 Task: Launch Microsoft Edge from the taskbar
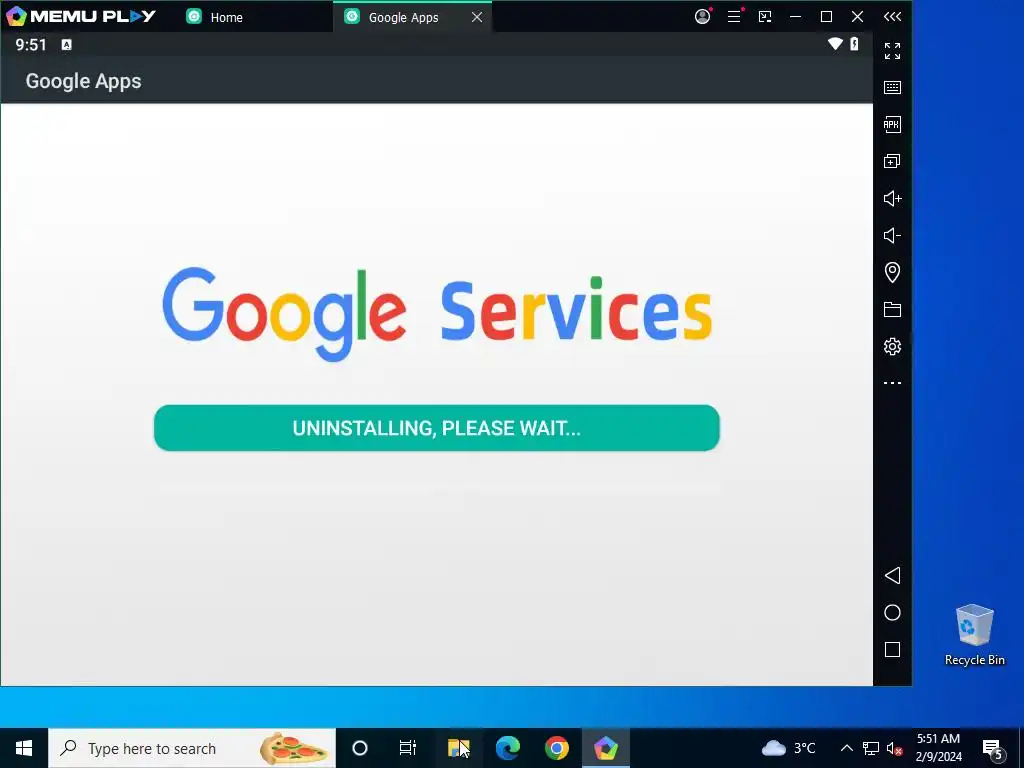pyautogui.click(x=507, y=748)
